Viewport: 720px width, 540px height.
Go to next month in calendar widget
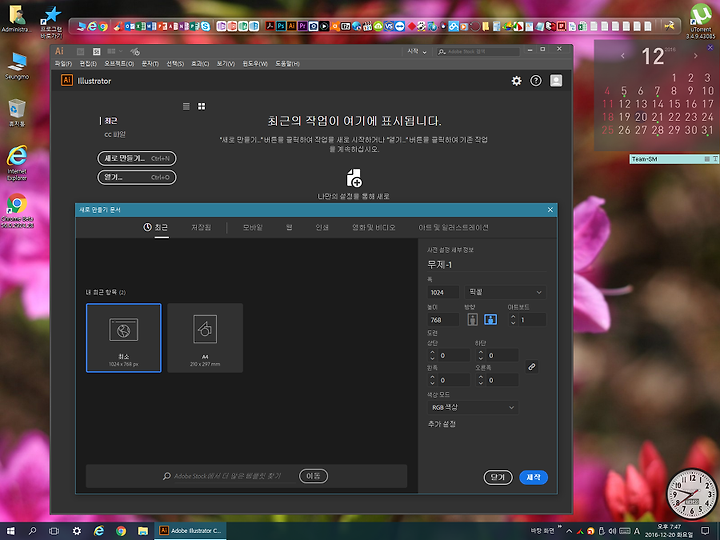pyautogui.click(x=696, y=56)
